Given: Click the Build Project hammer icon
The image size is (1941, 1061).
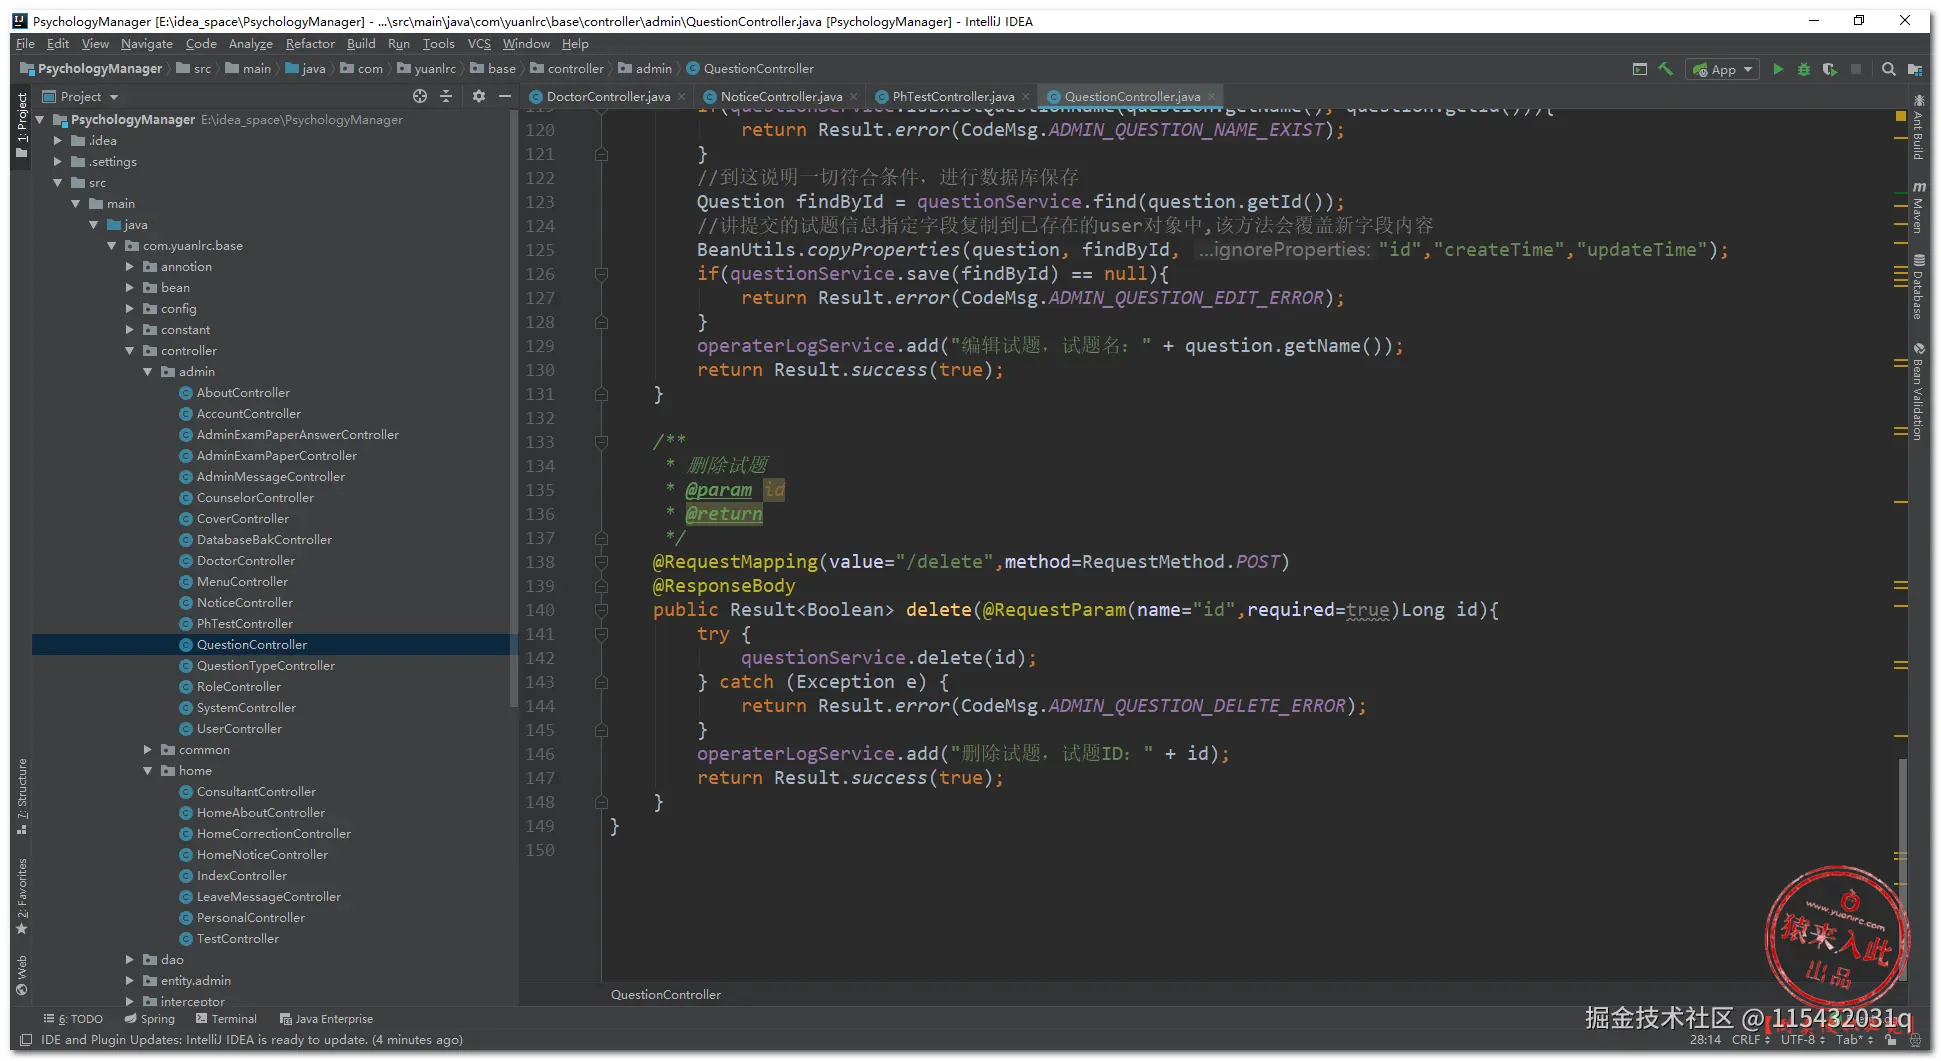Looking at the screenshot, I should coord(1665,69).
